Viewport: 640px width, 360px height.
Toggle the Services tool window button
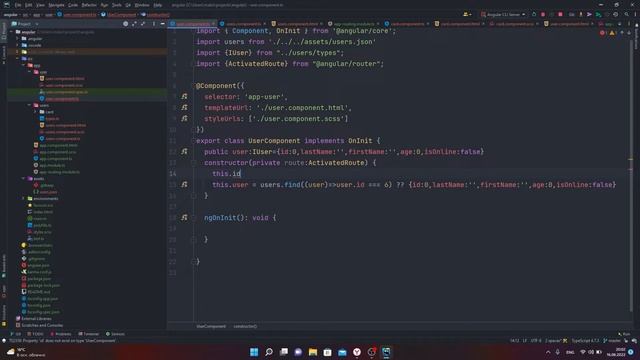pyautogui.click(x=115, y=334)
